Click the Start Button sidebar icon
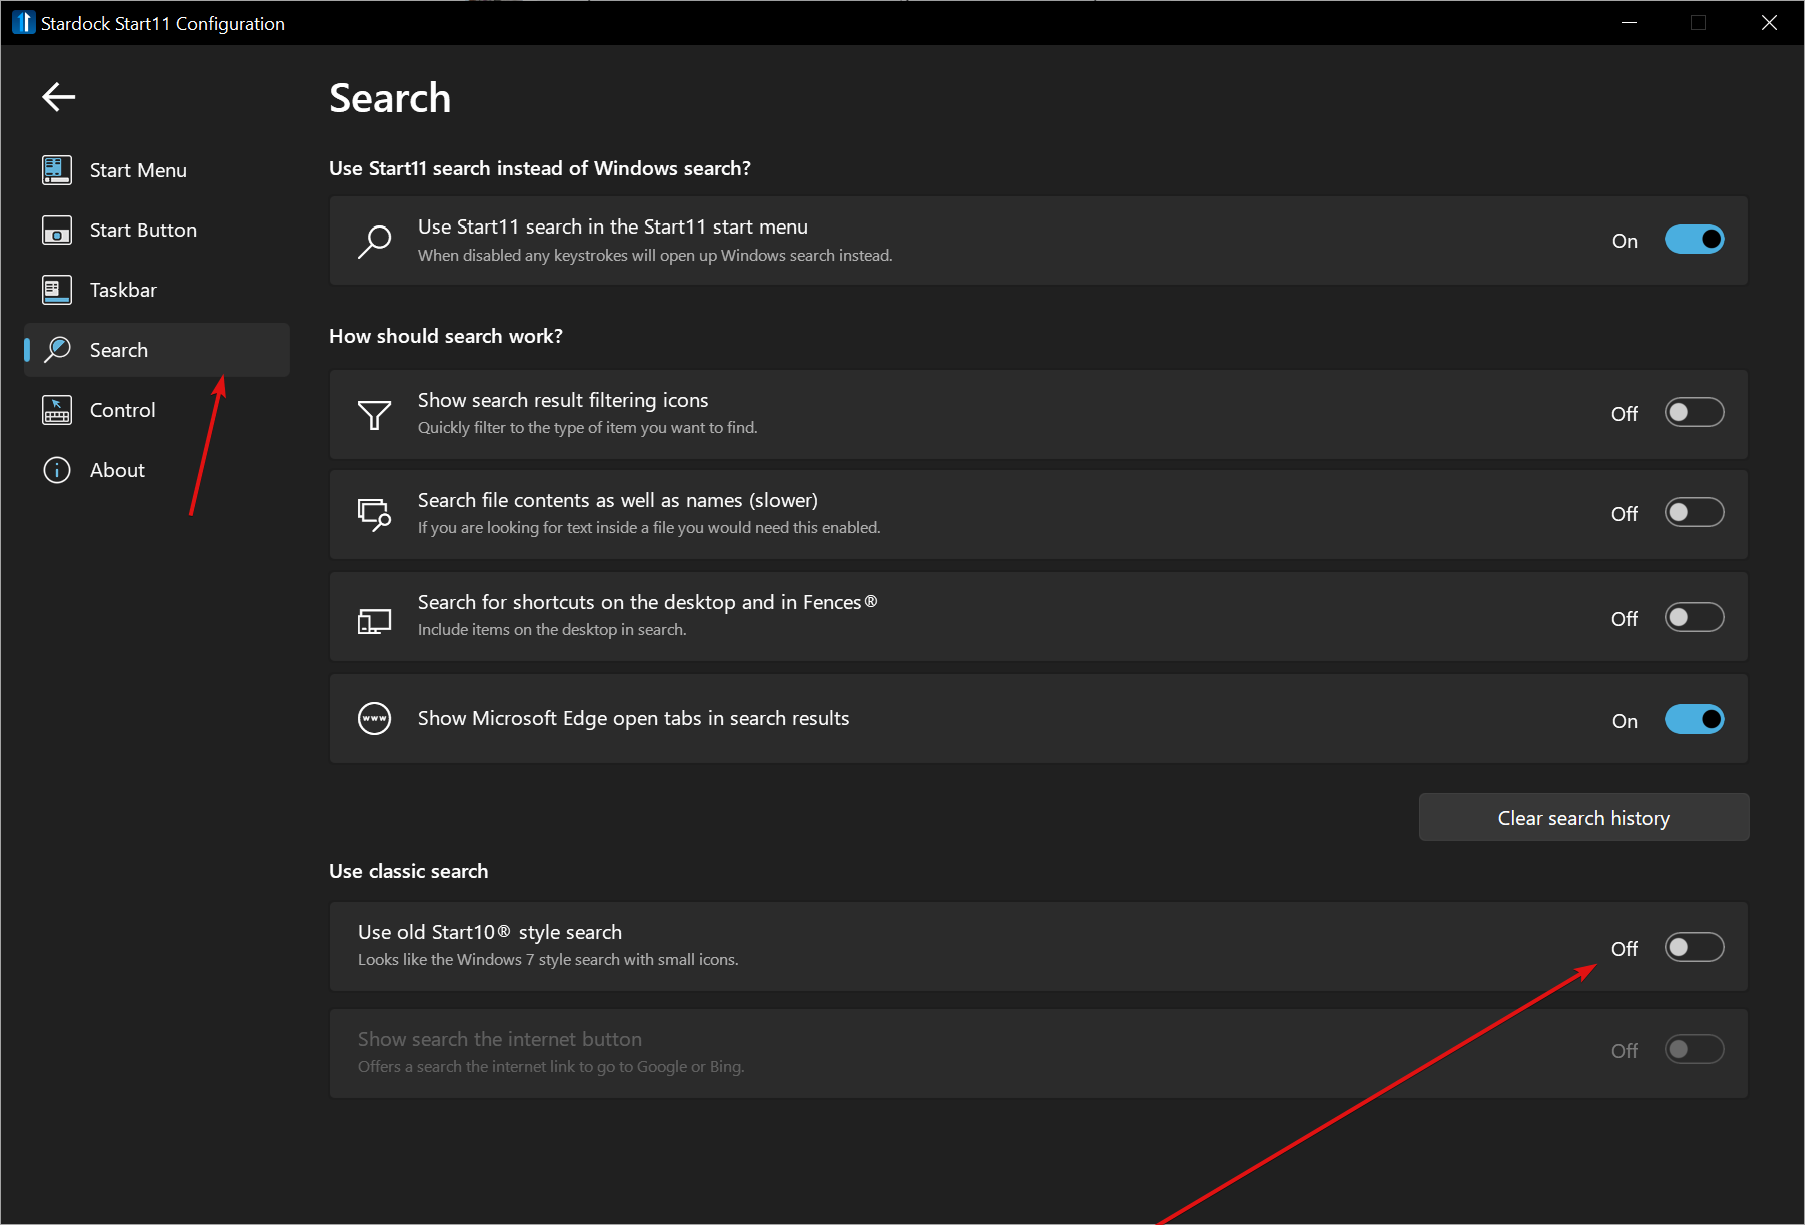The height and width of the screenshot is (1225, 1805). (x=57, y=230)
